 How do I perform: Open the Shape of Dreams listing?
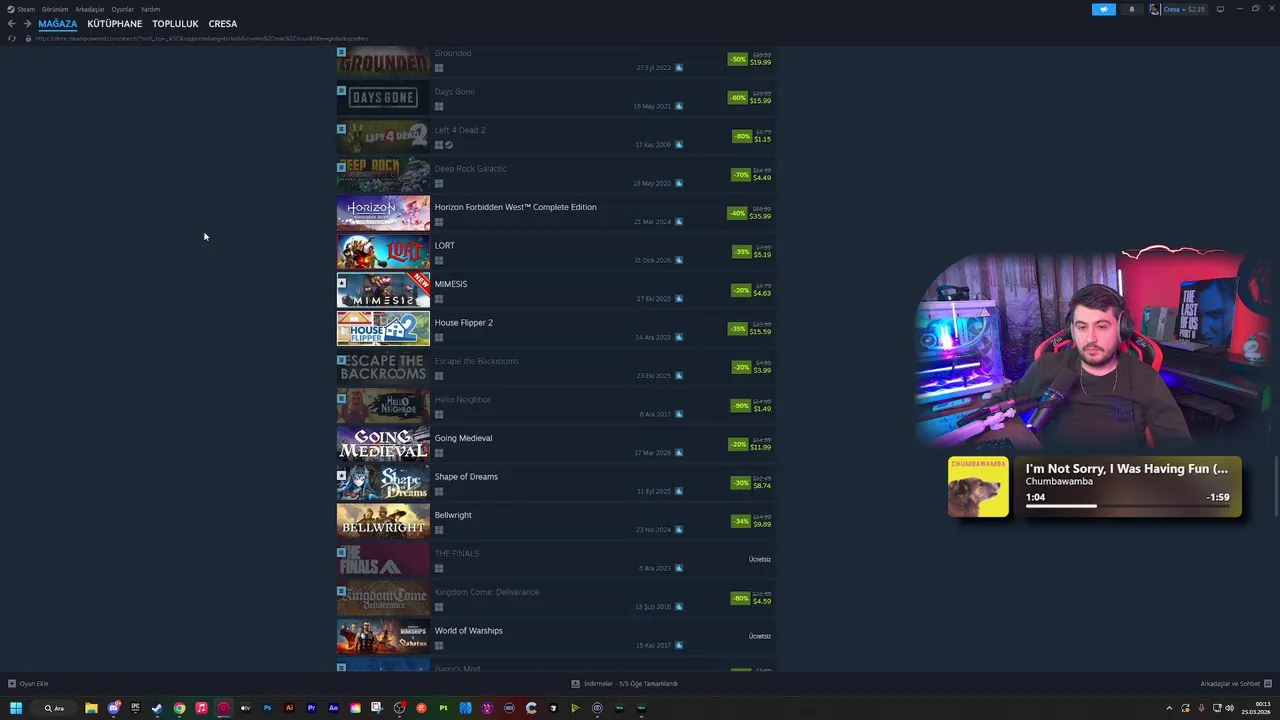(556, 483)
